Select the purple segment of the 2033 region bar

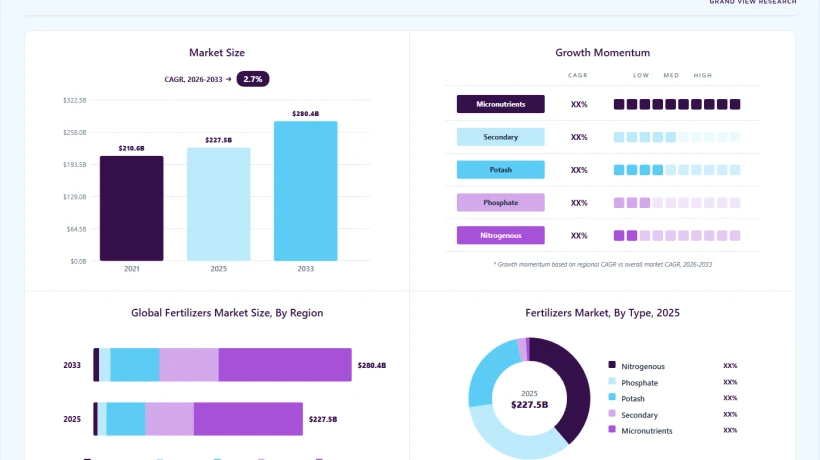pyautogui.click(x=285, y=365)
